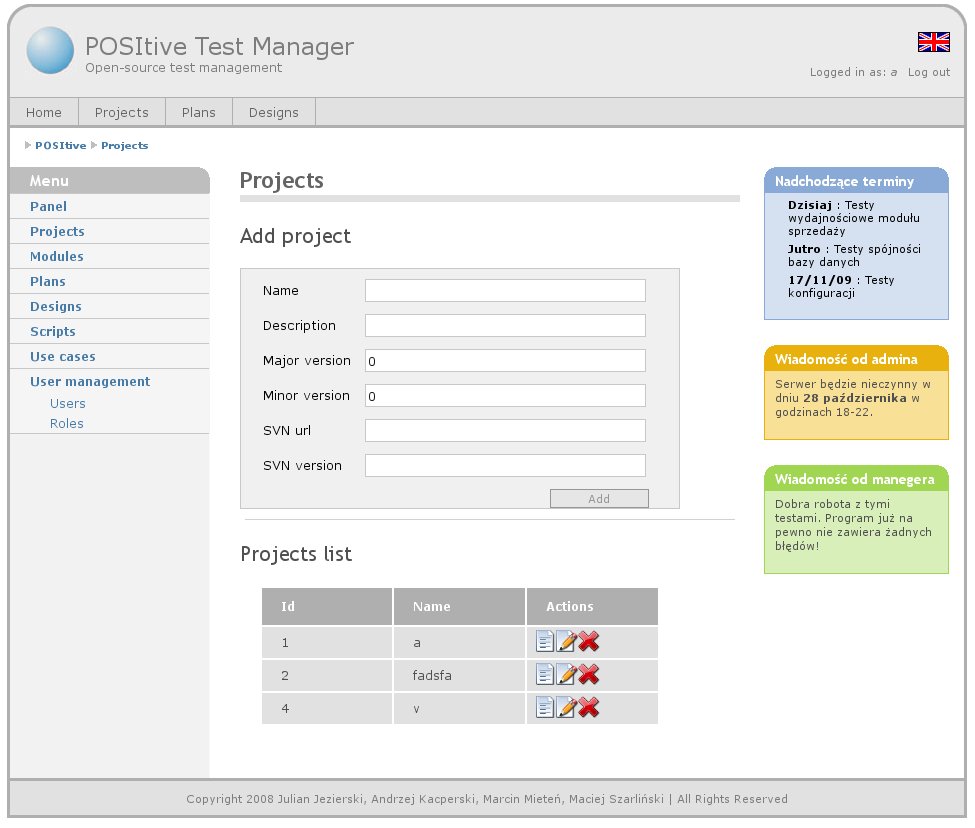
Task: Focus the Description input field
Action: point(505,325)
